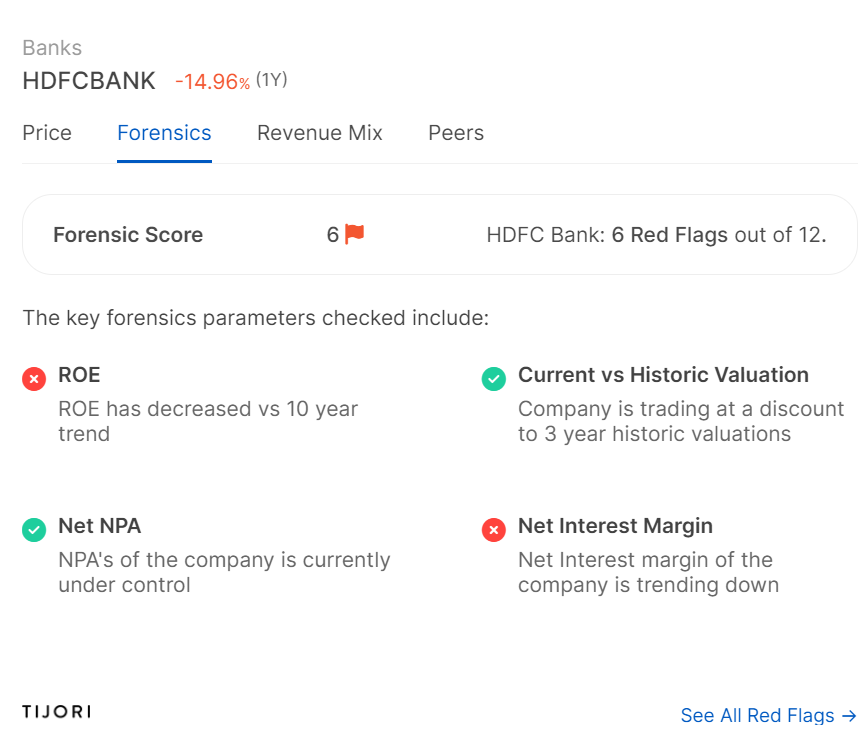
Task: Open the Peers tab
Action: tap(456, 133)
